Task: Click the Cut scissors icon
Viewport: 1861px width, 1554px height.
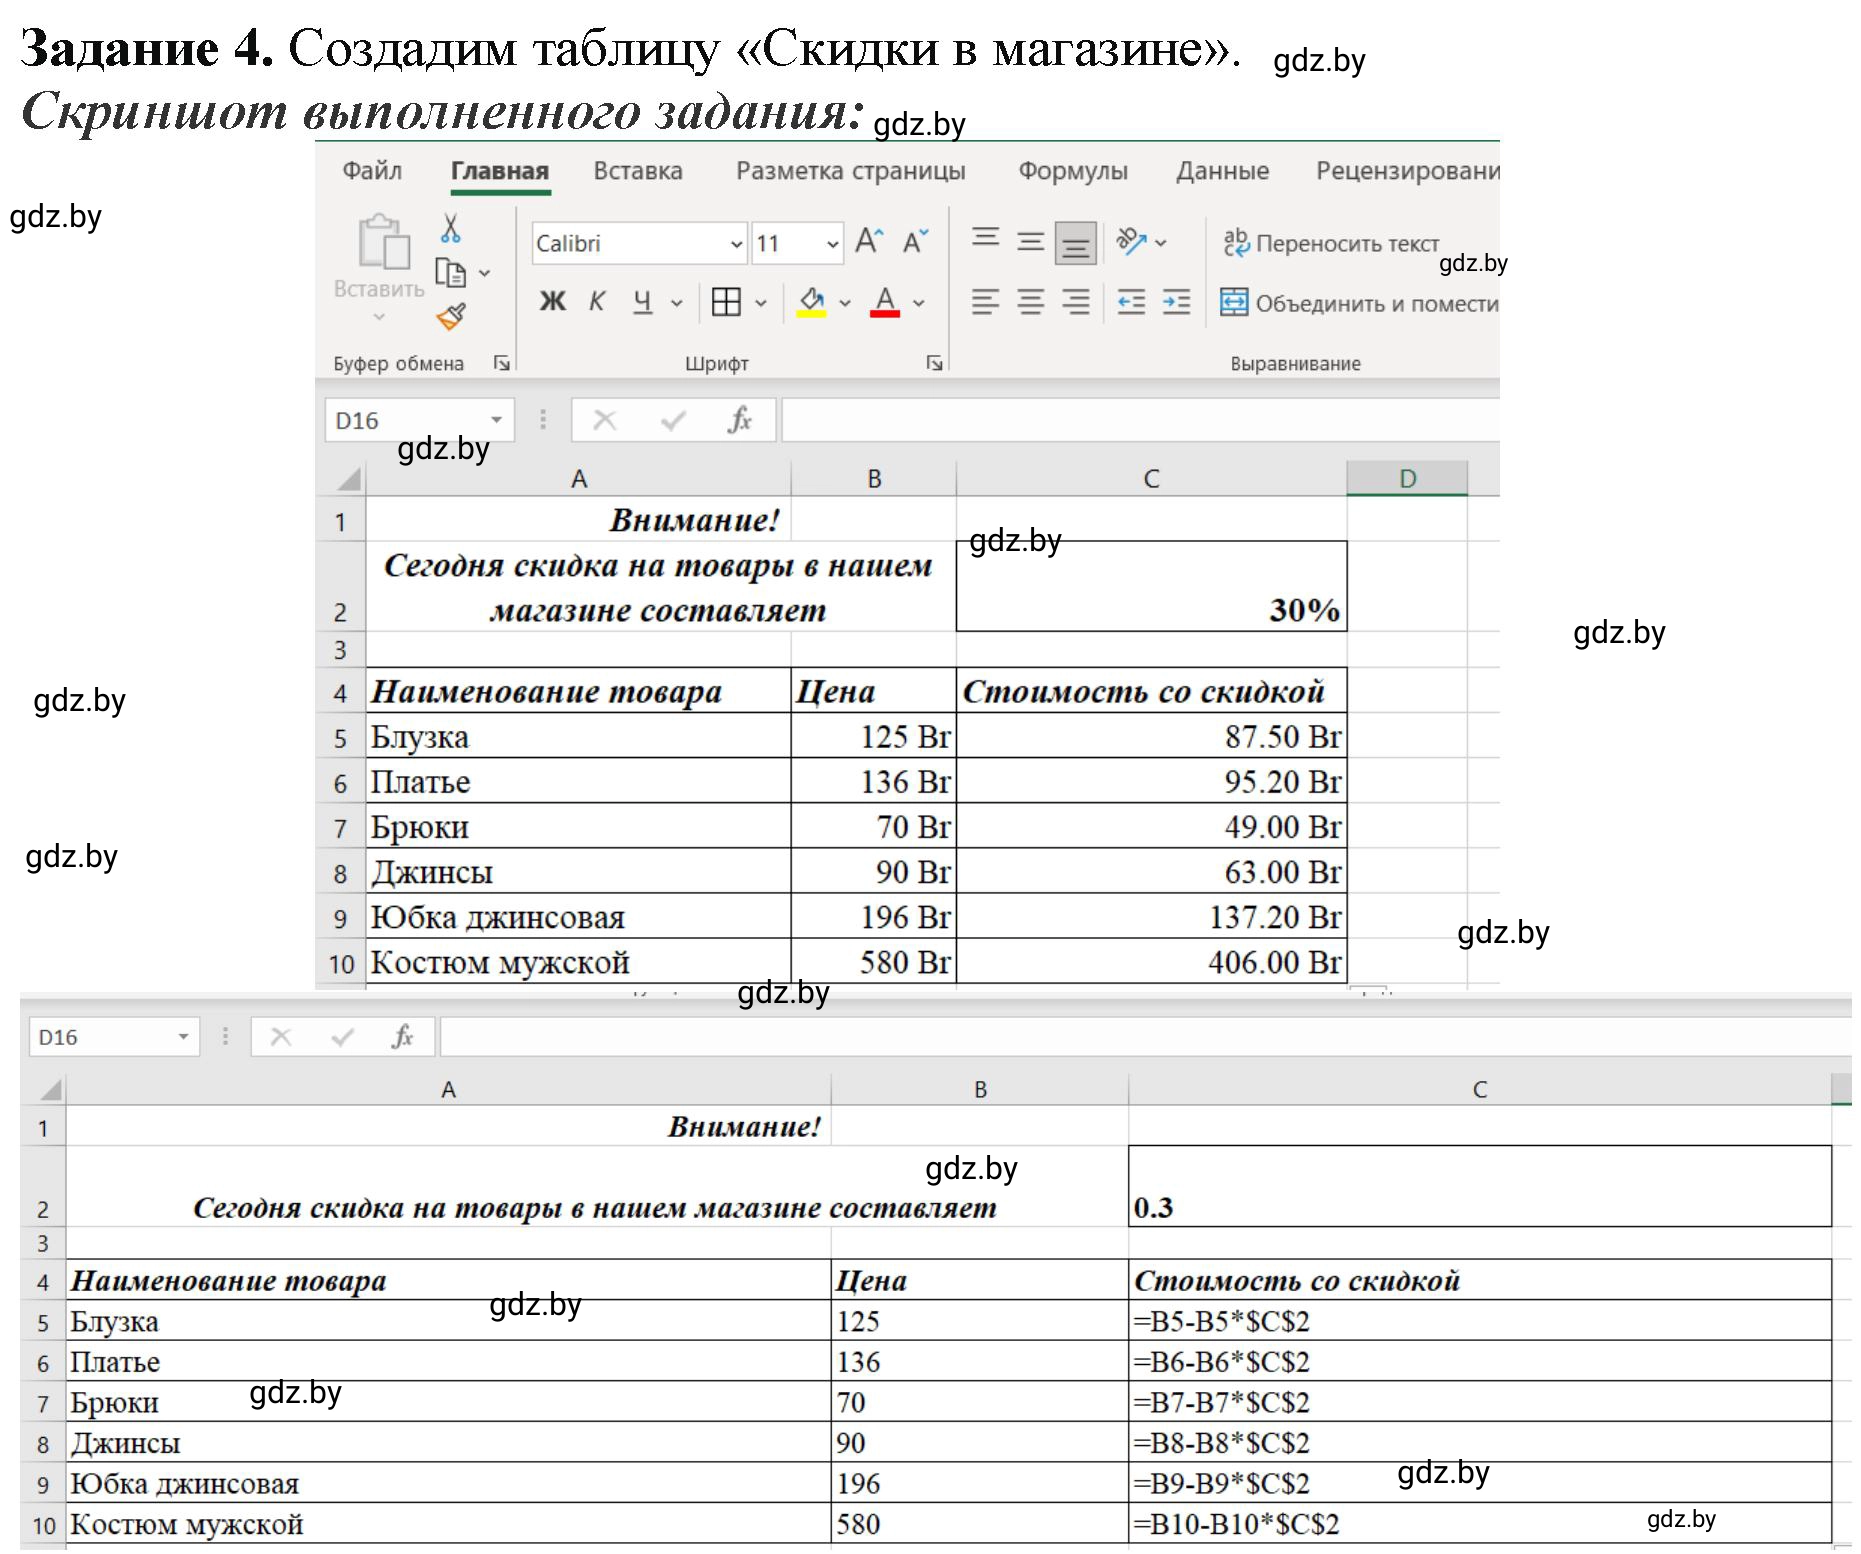Action: (x=451, y=228)
